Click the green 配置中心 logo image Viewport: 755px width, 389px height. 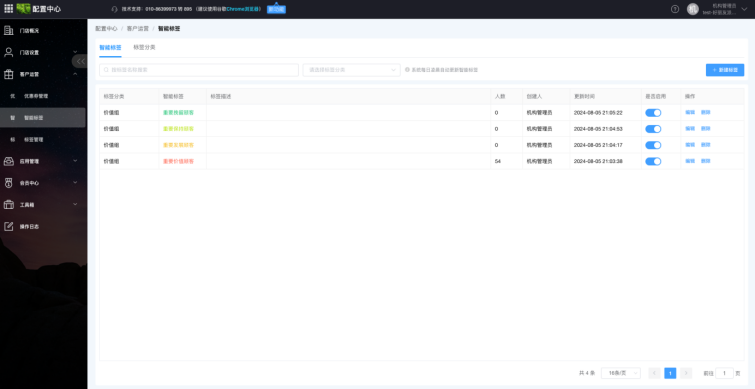pos(23,9)
